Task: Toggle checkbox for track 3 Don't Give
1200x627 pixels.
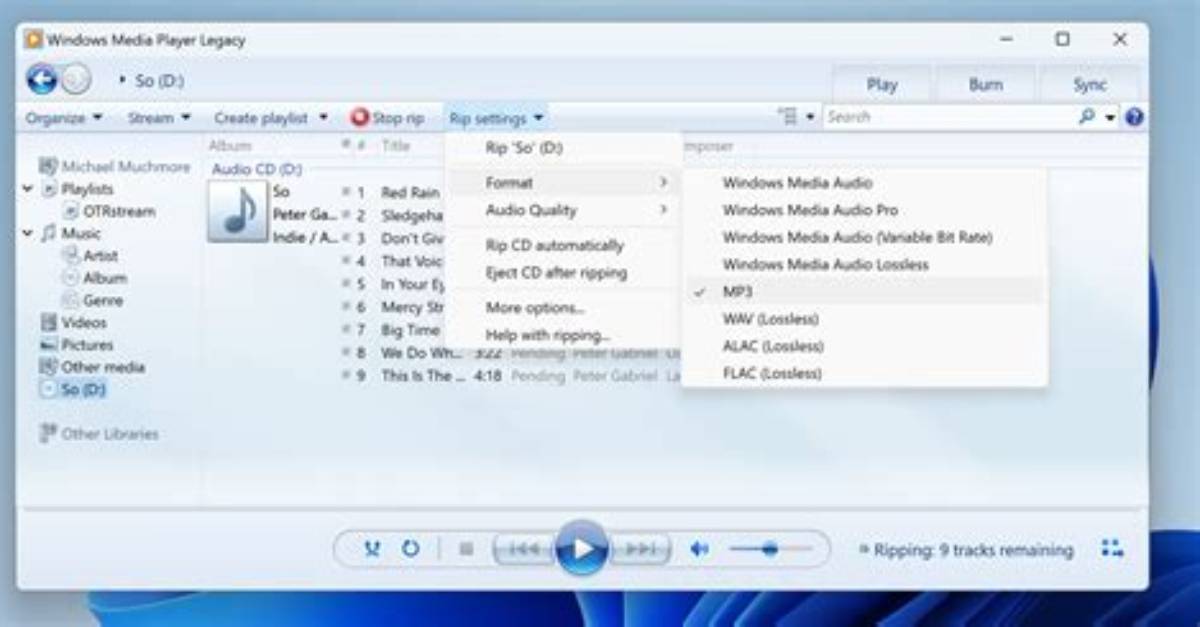Action: point(347,238)
